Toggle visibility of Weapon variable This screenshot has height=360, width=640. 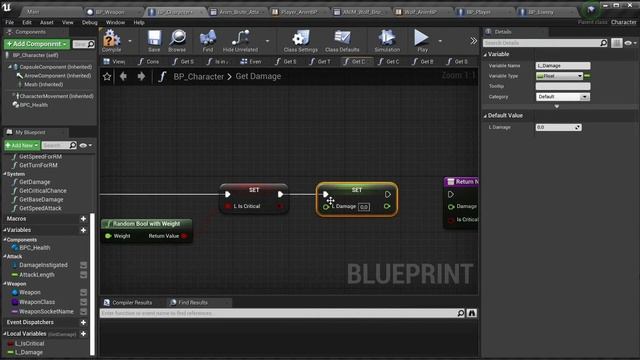pos(83,292)
